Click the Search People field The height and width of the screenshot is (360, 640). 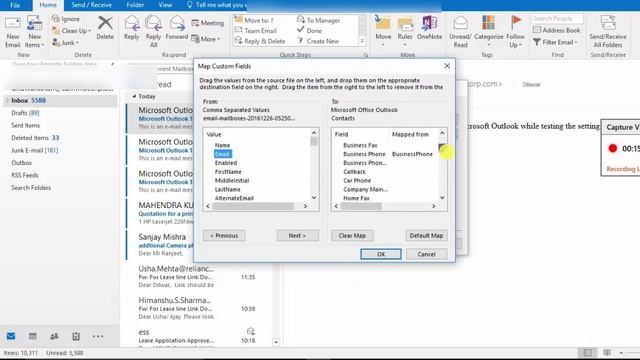pyautogui.click(x=557, y=19)
